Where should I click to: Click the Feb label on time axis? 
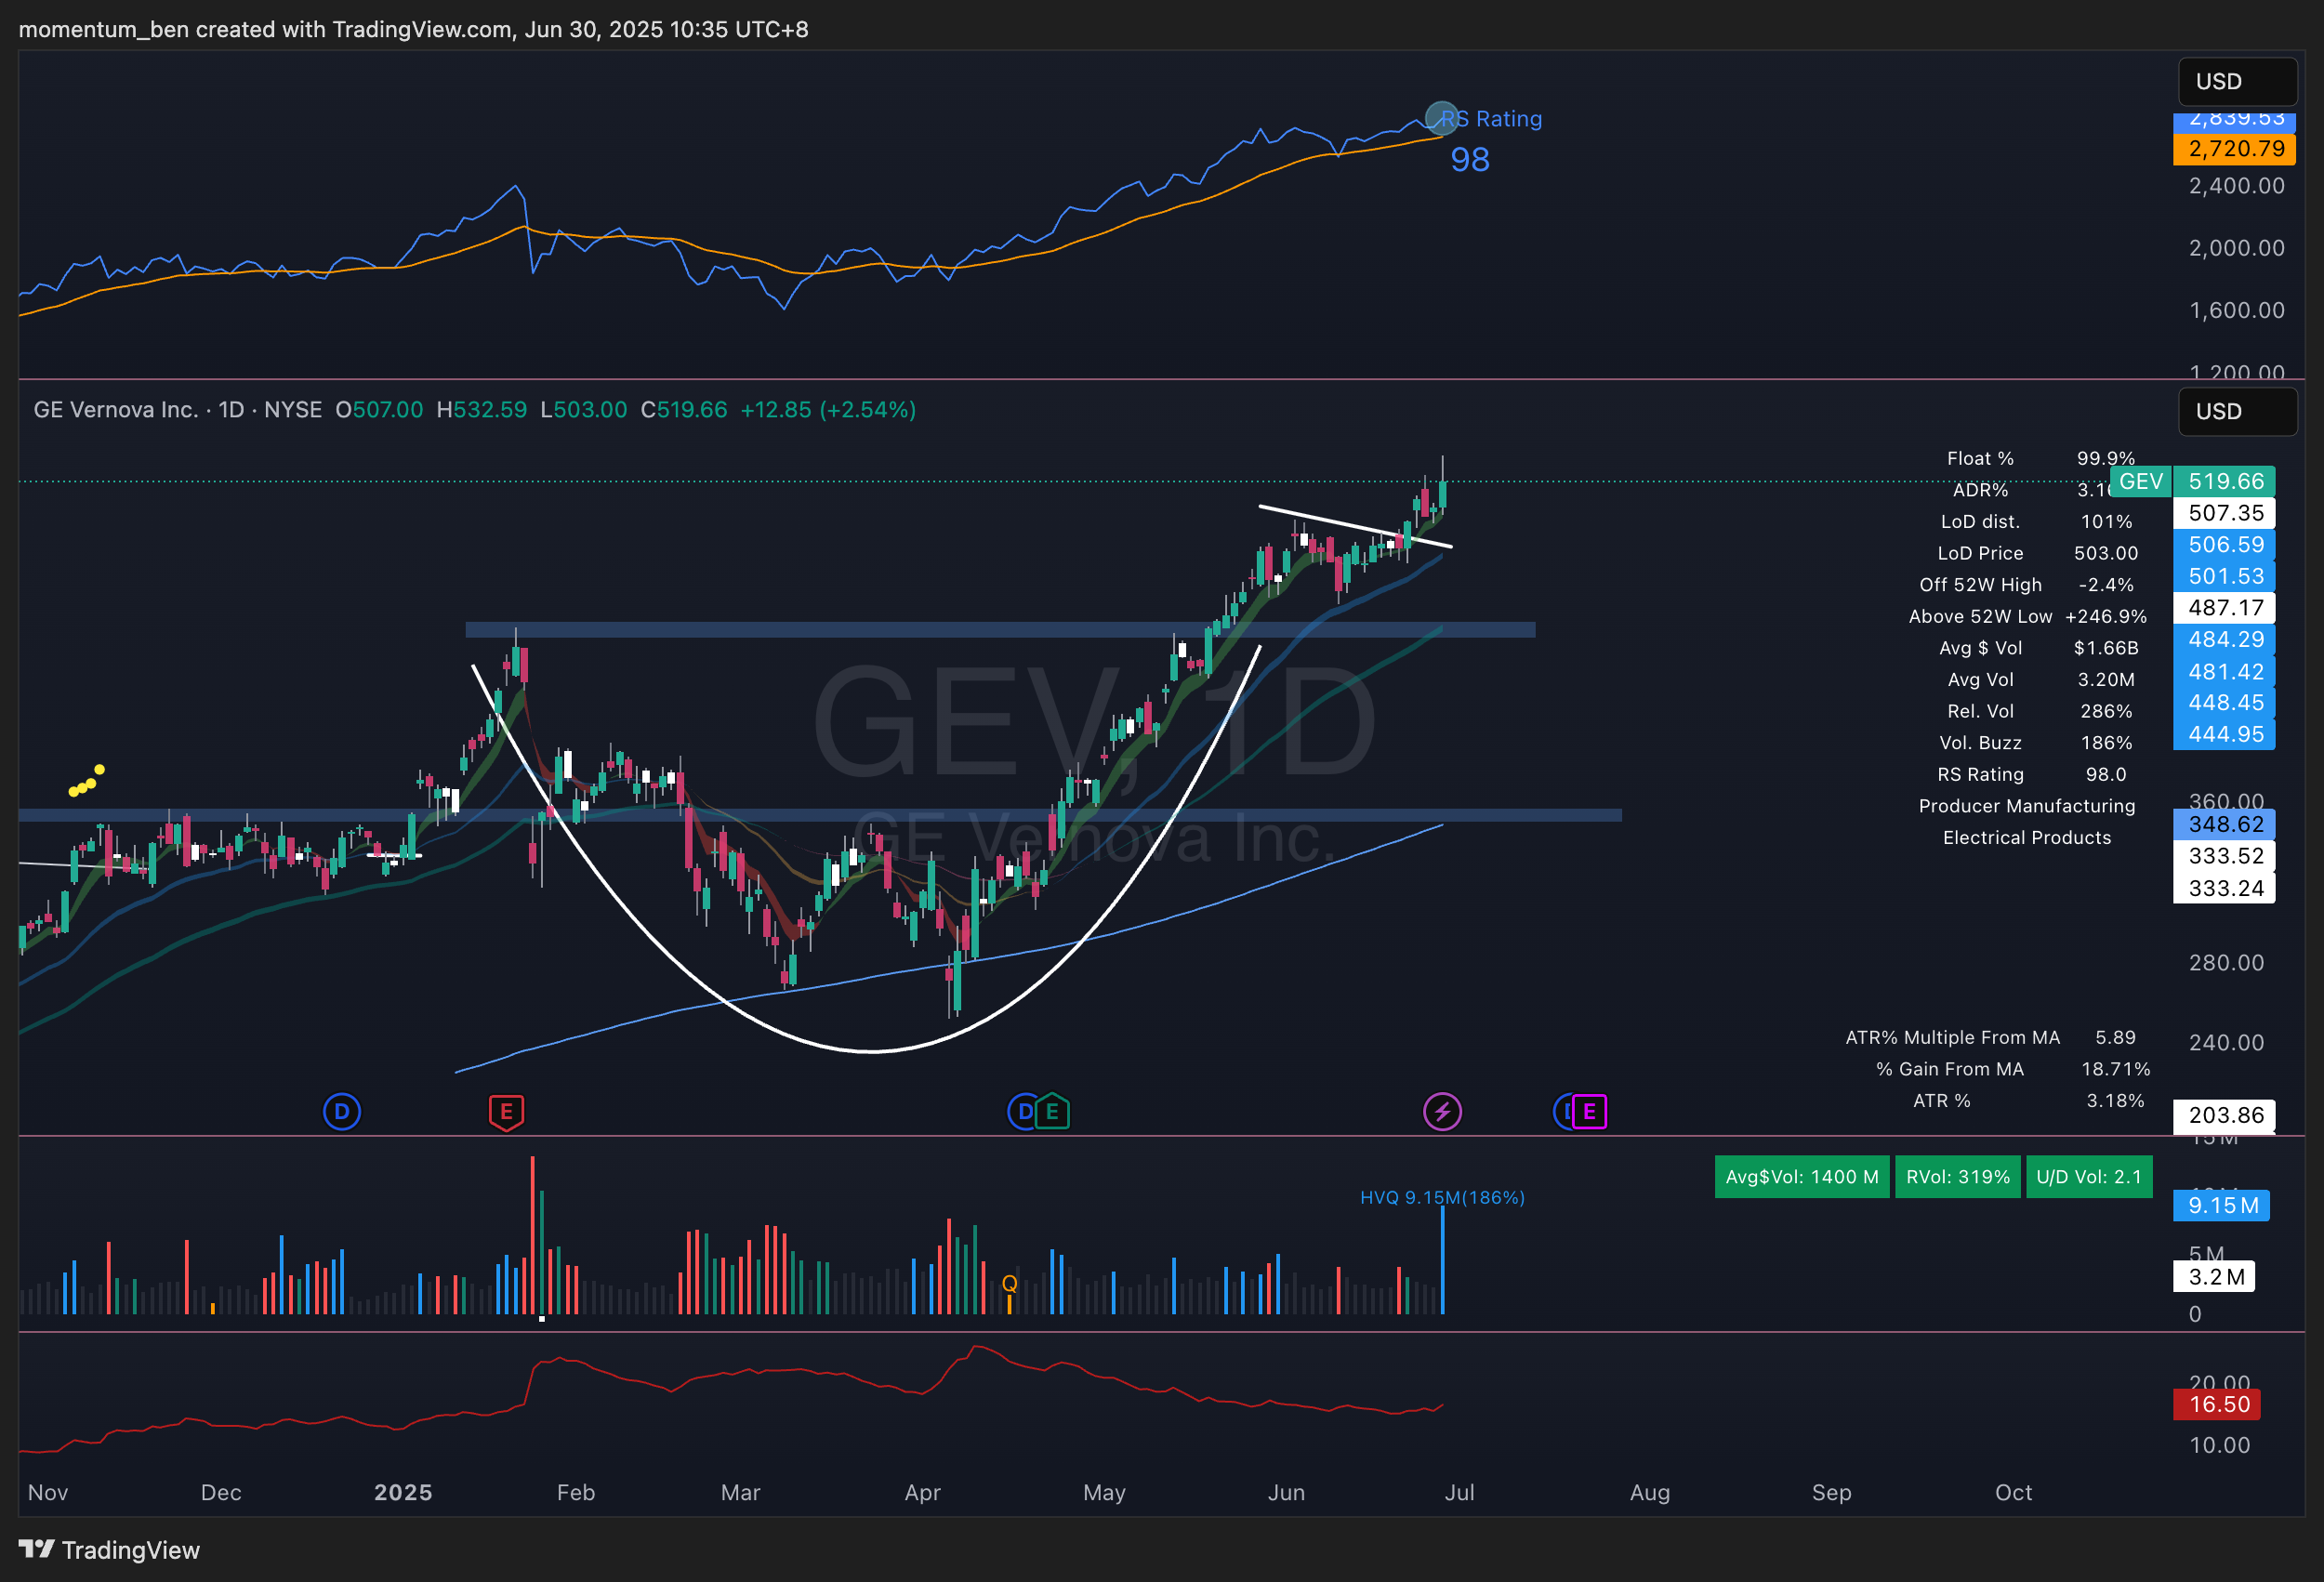[575, 1492]
